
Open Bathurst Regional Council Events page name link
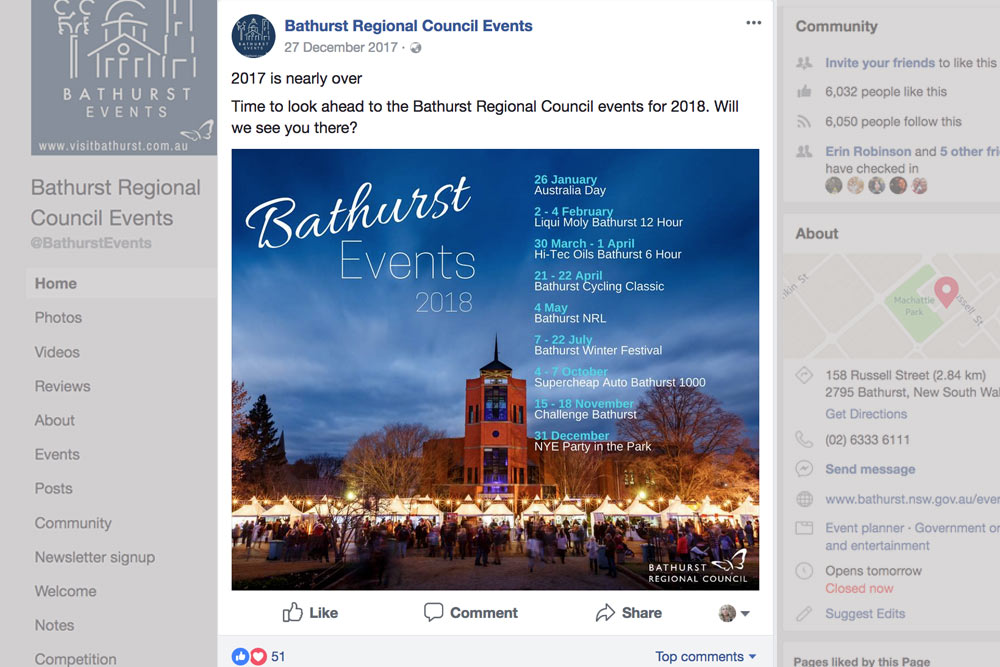click(408, 26)
